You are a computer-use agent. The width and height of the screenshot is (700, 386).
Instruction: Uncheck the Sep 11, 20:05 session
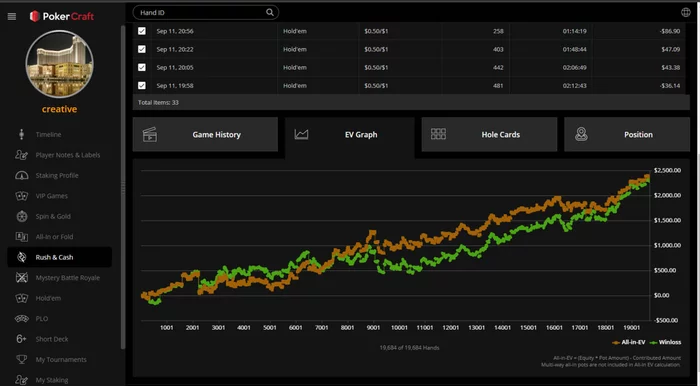point(142,67)
